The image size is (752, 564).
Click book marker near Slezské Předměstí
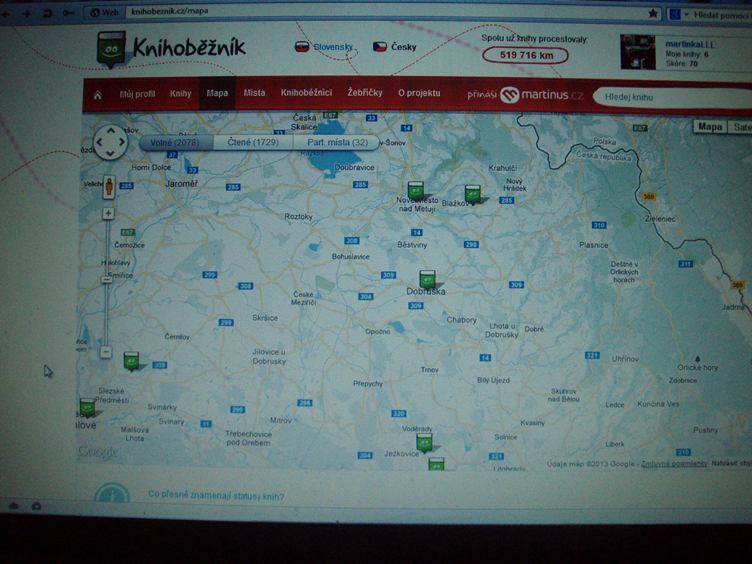[x=87, y=408]
